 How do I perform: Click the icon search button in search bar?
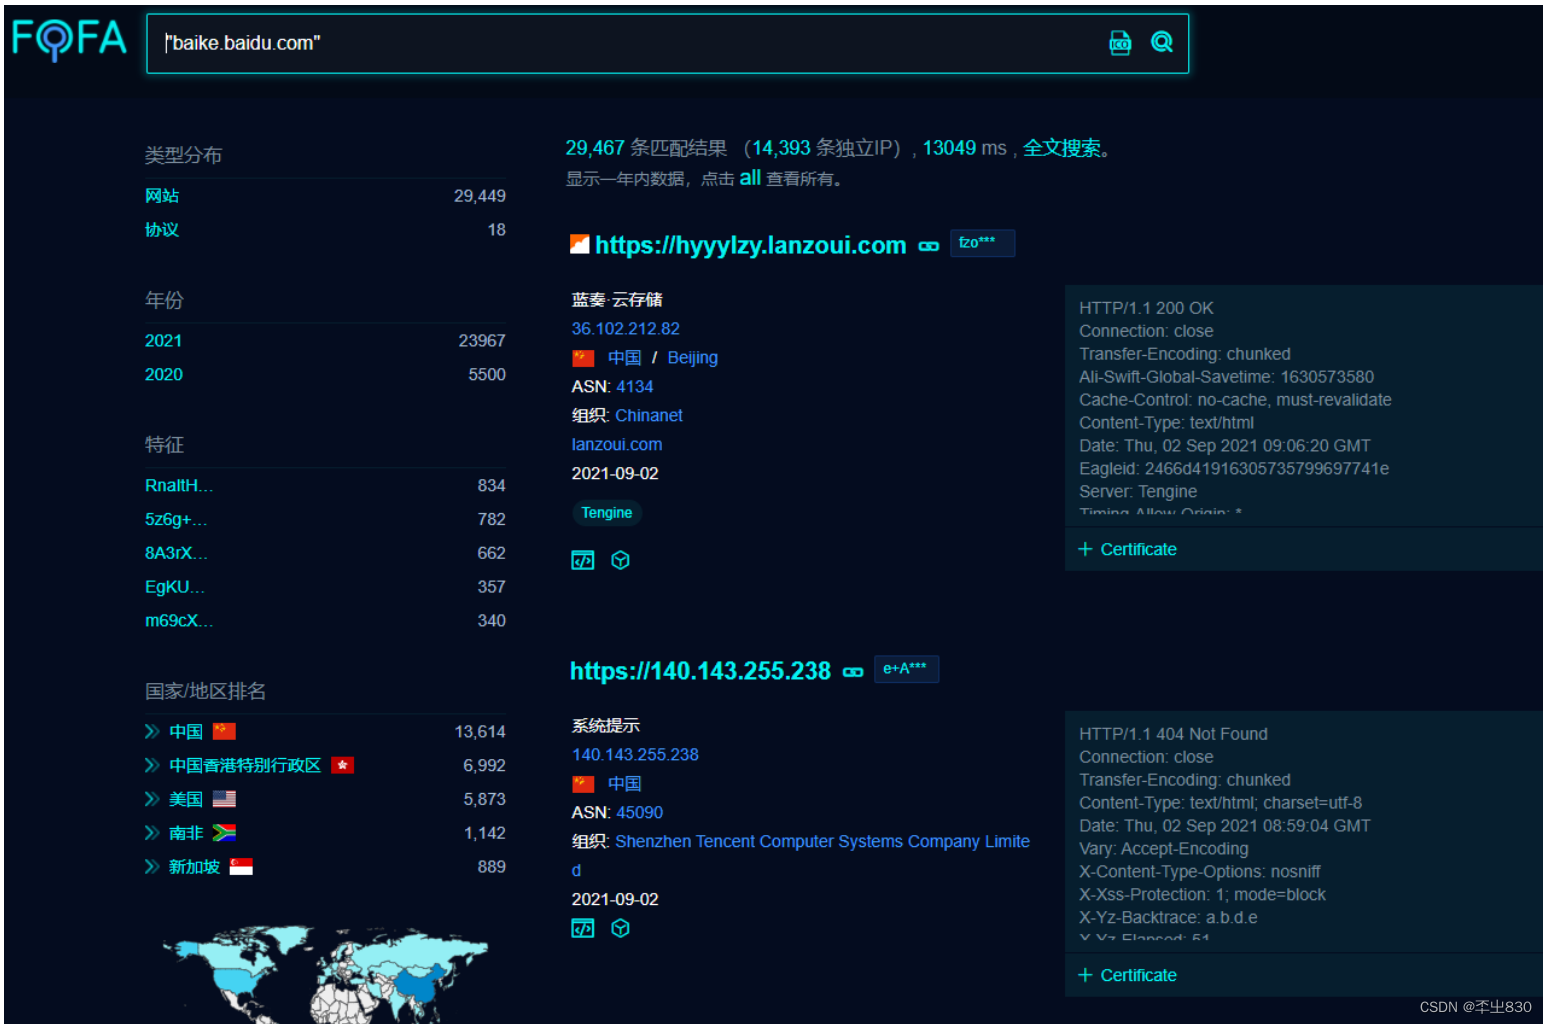[1120, 42]
